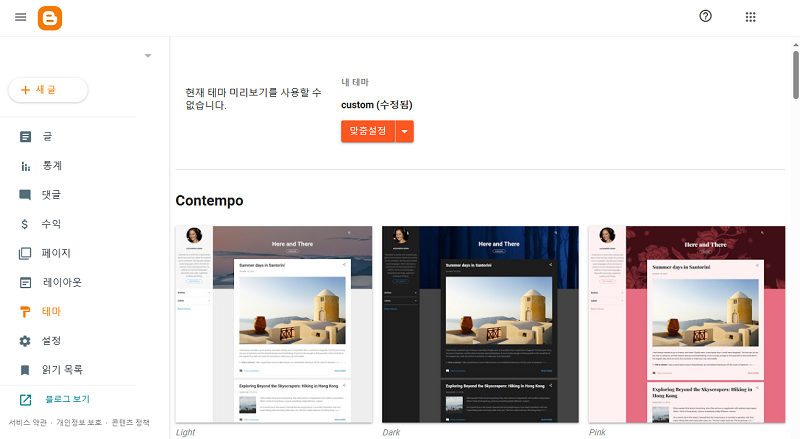Image resolution: width=800 pixels, height=439 pixels.
Task: Click the custom (수정됨) theme name
Action: [377, 105]
